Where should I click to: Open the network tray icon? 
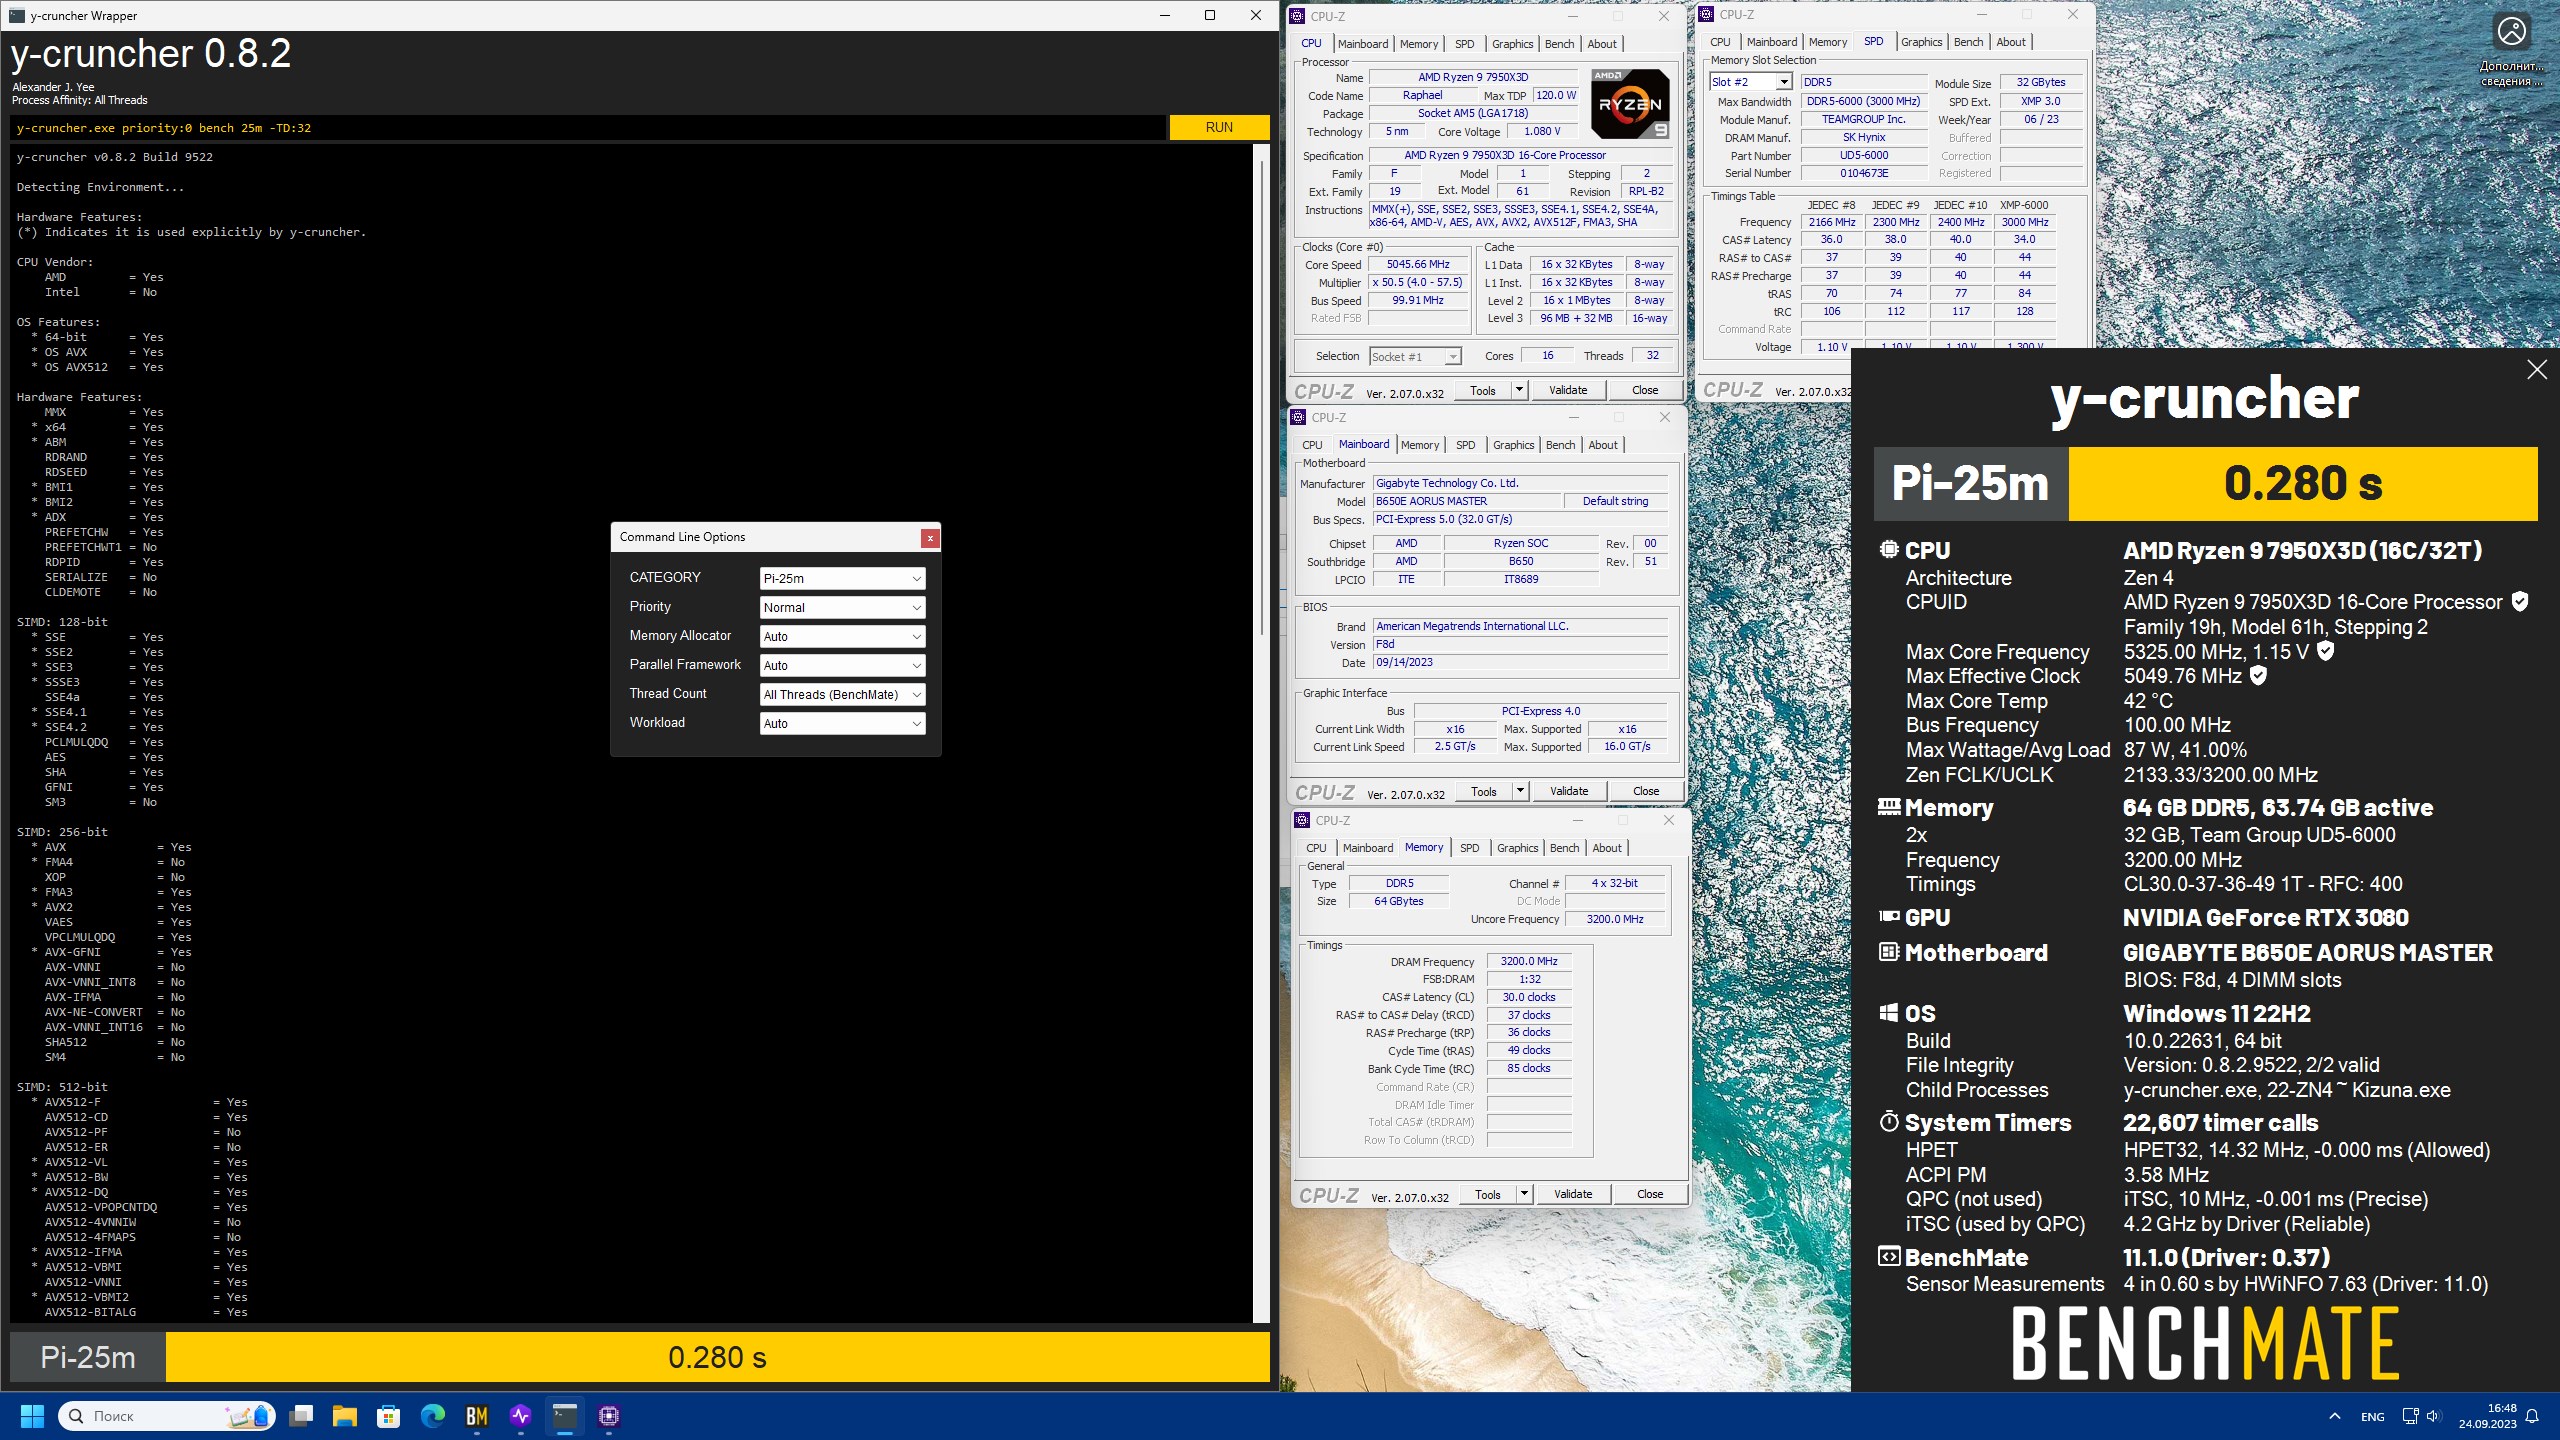(x=2410, y=1416)
